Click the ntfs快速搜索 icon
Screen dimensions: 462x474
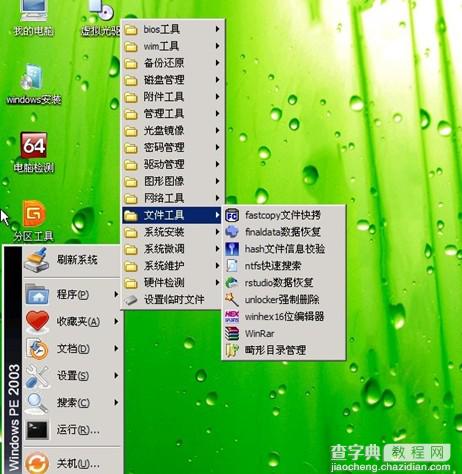[232, 266]
